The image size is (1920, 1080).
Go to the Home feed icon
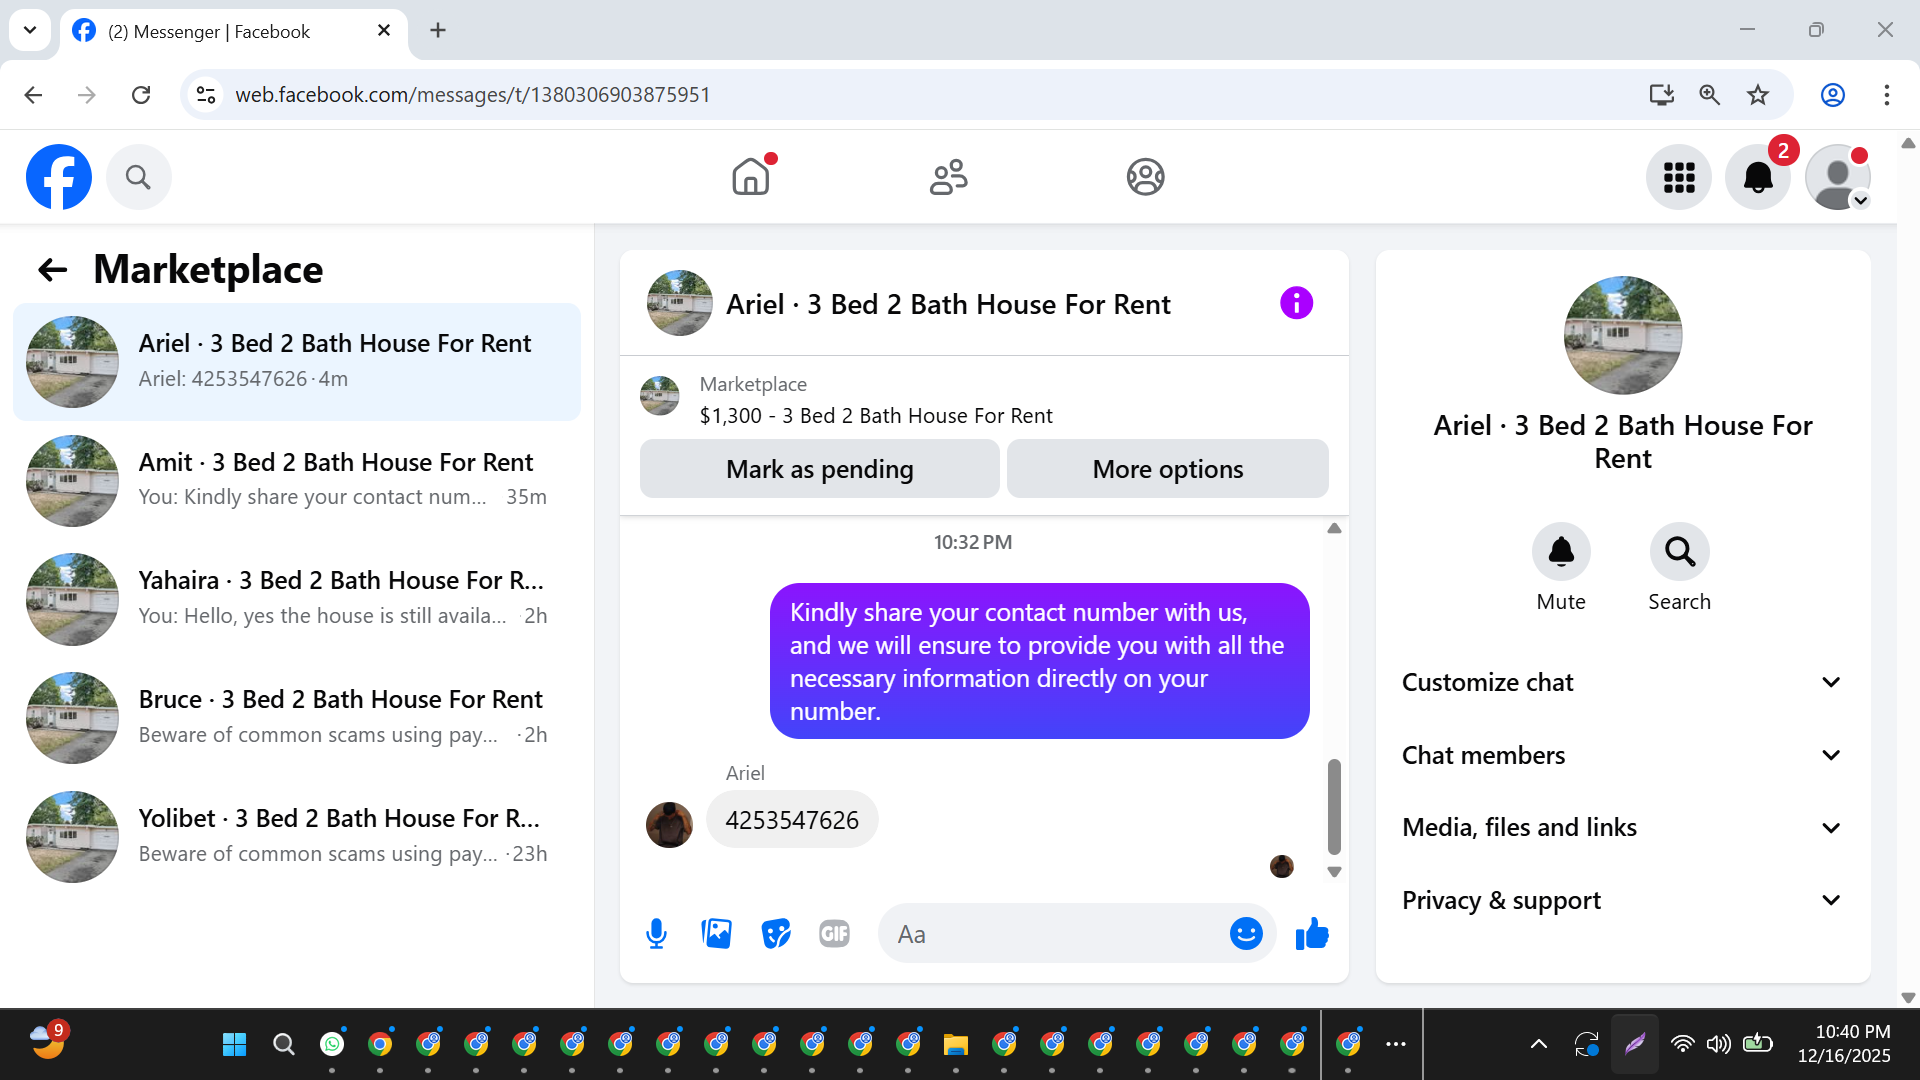751,177
